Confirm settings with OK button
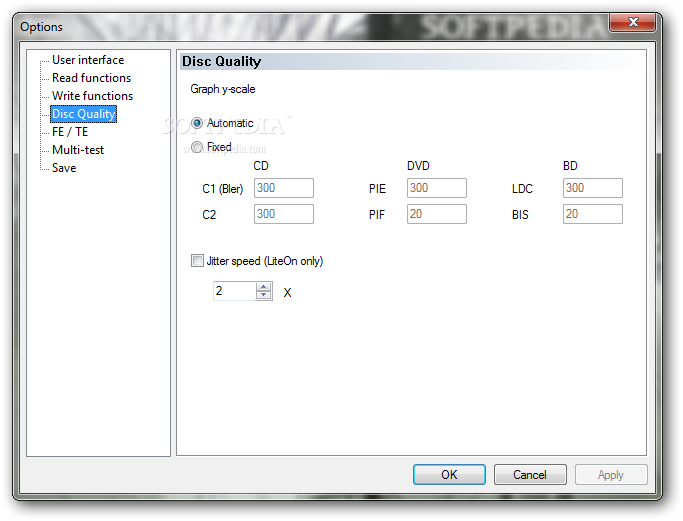This screenshot has width=683, height=521. tap(449, 474)
